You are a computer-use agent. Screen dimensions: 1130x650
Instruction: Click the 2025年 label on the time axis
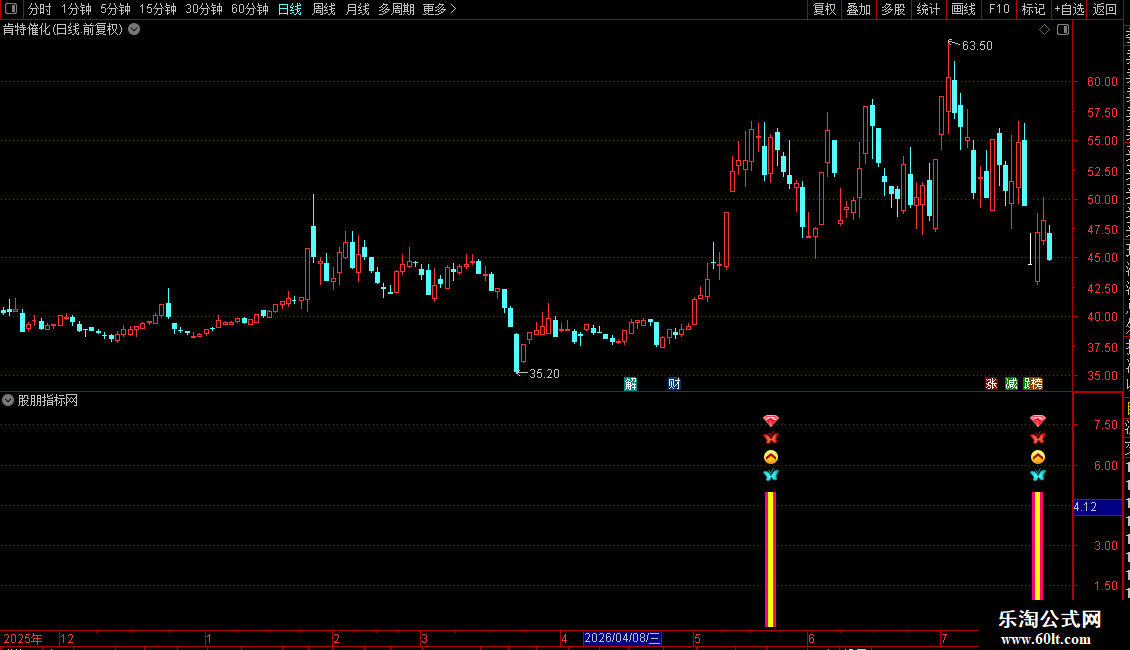22,638
